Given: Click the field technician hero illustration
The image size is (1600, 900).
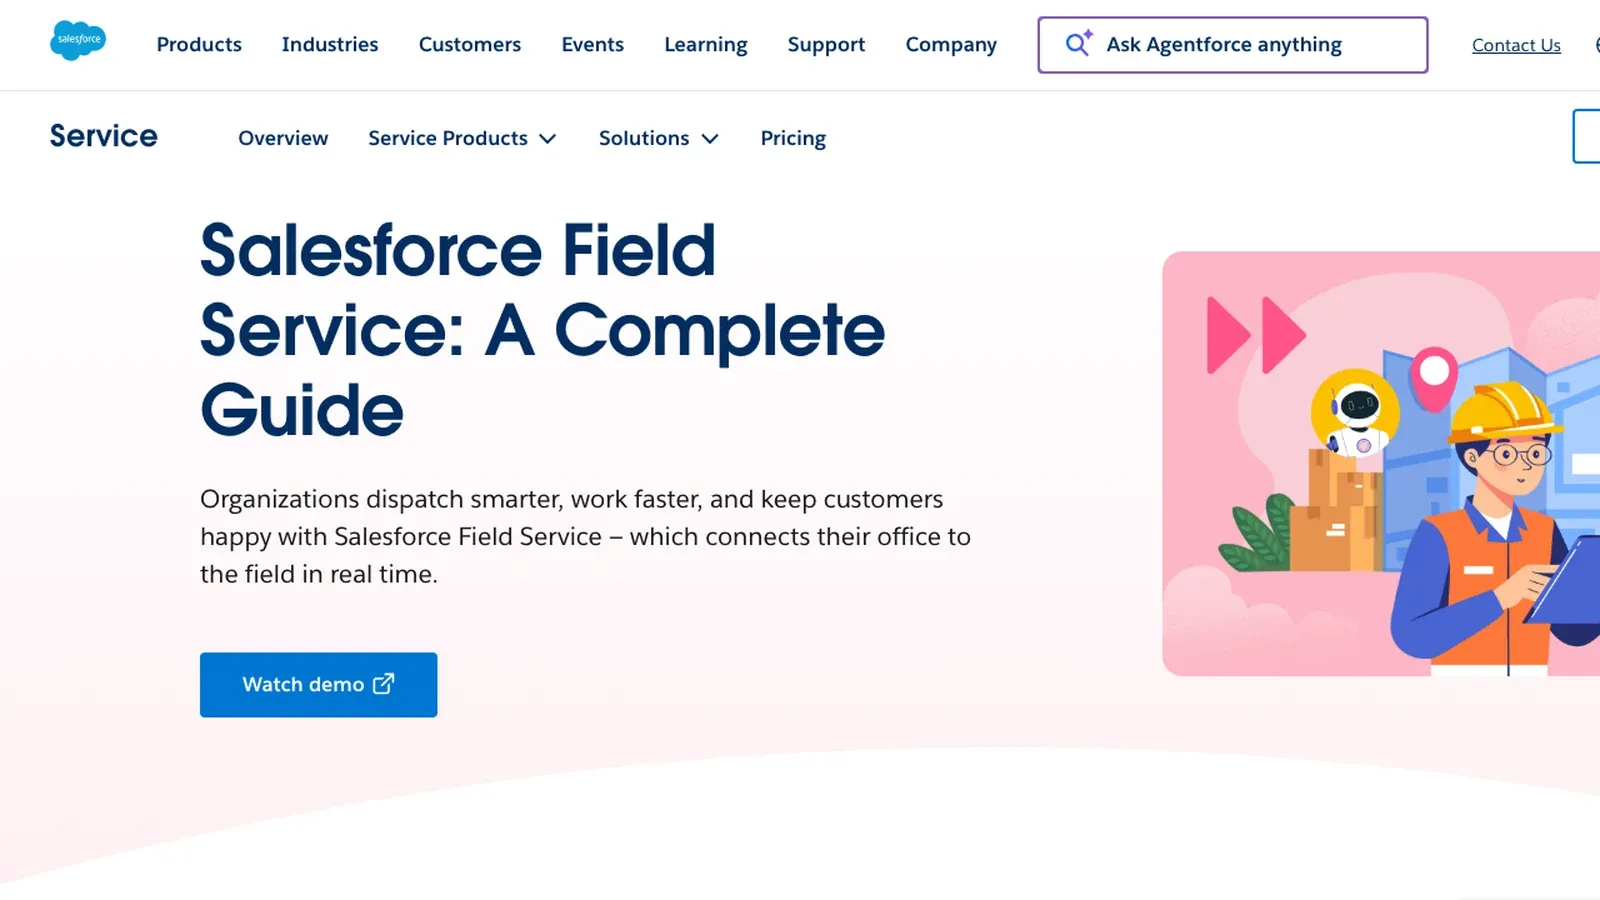Looking at the screenshot, I should pyautogui.click(x=1381, y=464).
